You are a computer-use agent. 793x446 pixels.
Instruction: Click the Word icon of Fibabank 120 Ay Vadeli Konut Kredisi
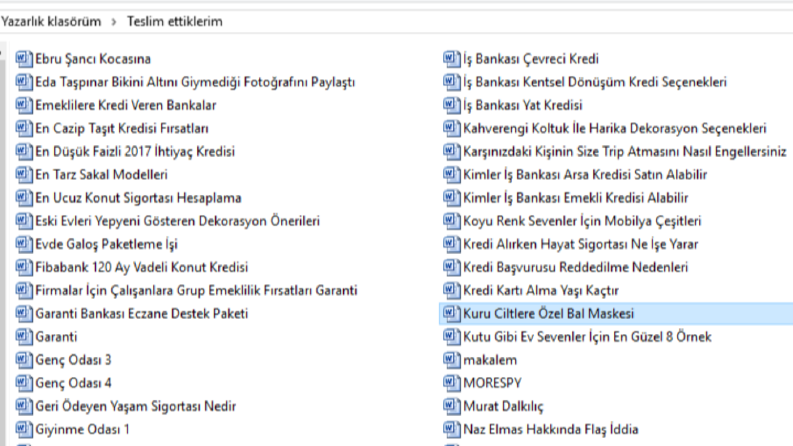pos(24,267)
